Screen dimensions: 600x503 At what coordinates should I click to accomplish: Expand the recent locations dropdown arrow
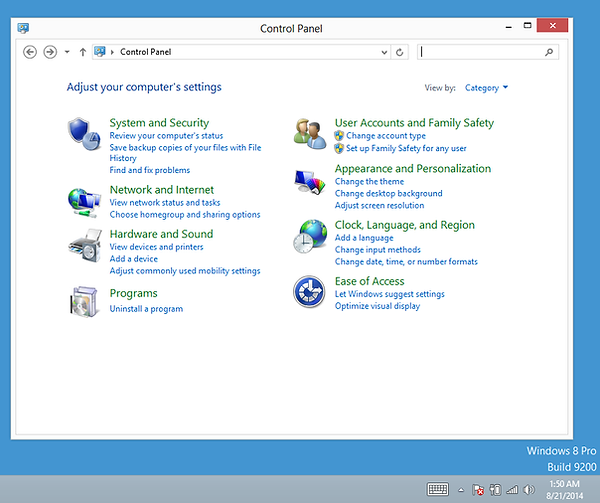[67, 52]
